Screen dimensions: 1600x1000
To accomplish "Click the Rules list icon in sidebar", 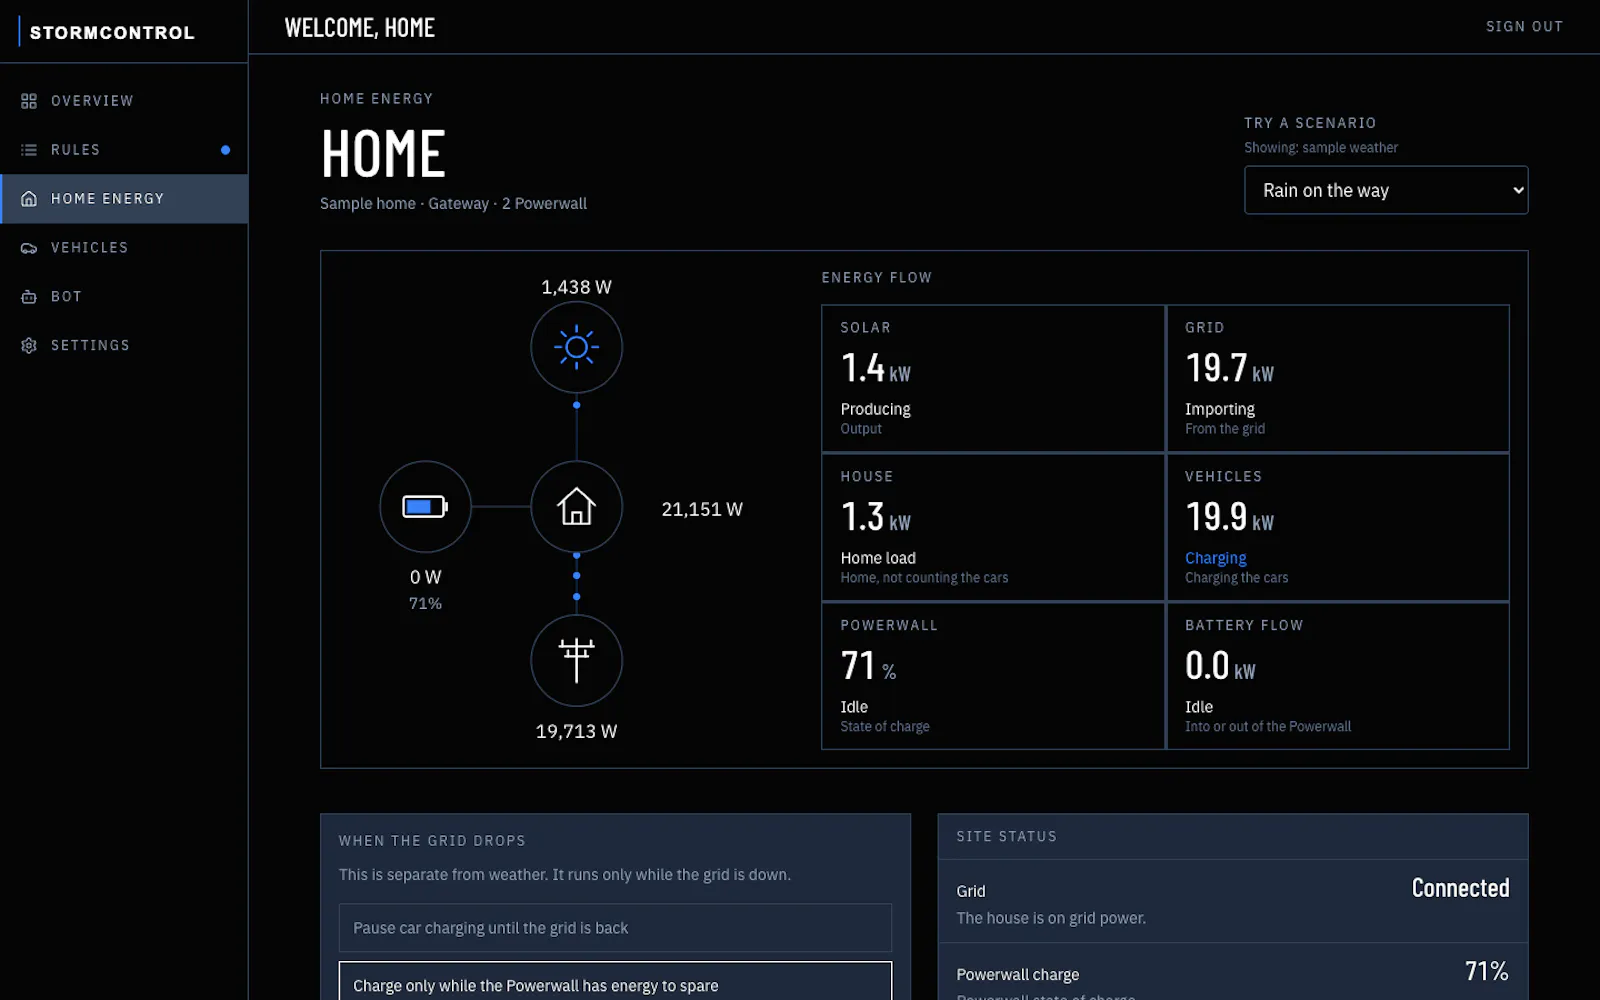I will 29,150.
